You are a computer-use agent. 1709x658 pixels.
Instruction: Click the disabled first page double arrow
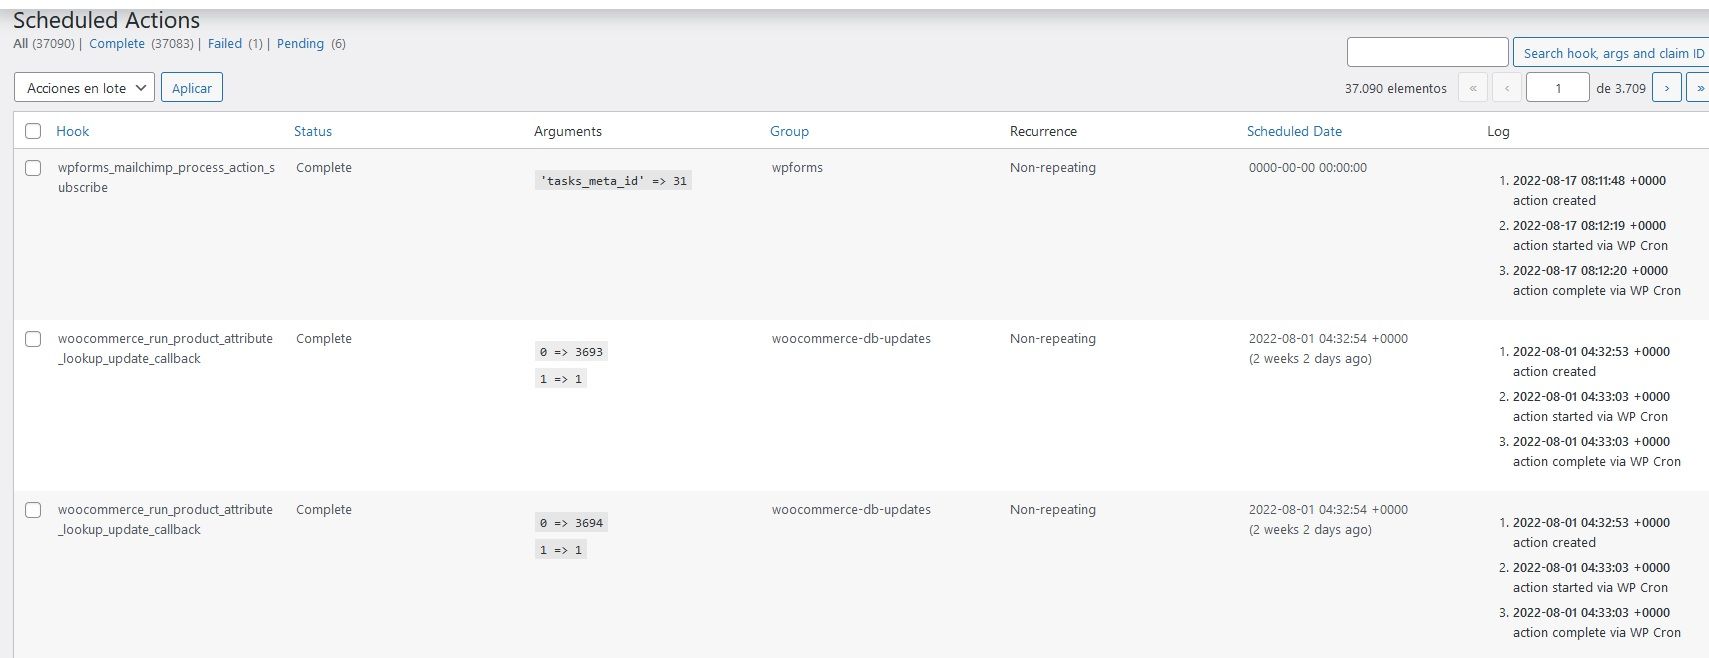click(1472, 88)
